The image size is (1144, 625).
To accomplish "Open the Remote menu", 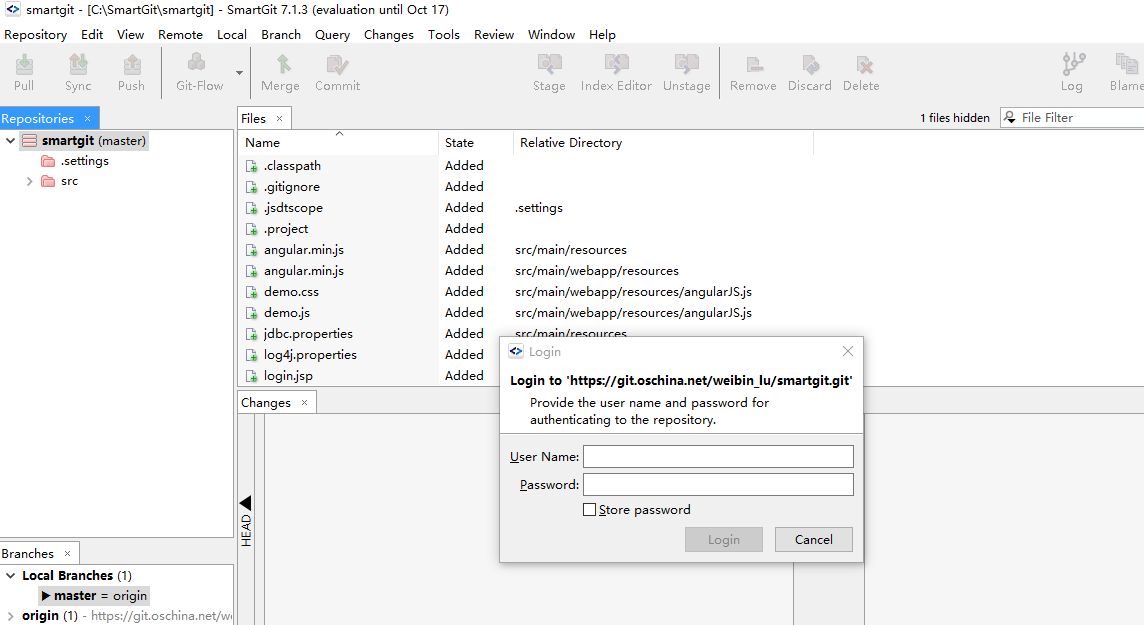I will pos(180,34).
